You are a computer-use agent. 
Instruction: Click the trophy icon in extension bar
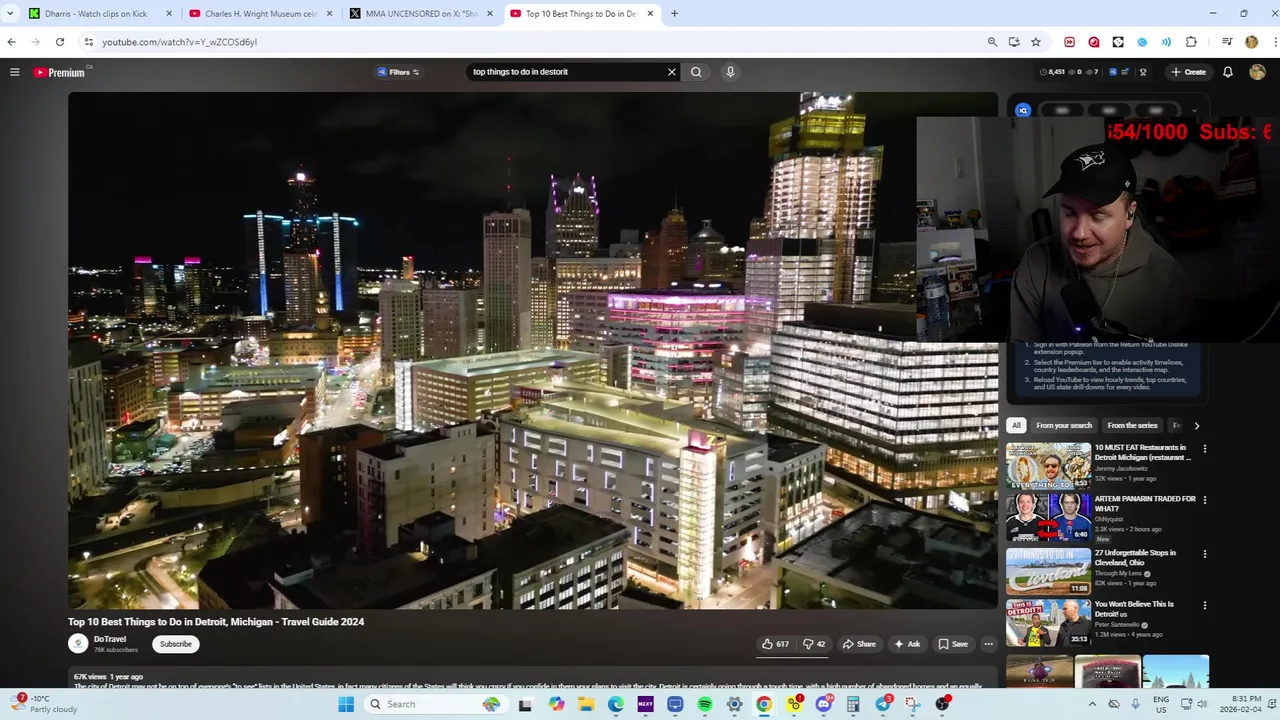pyautogui.click(x=1143, y=72)
